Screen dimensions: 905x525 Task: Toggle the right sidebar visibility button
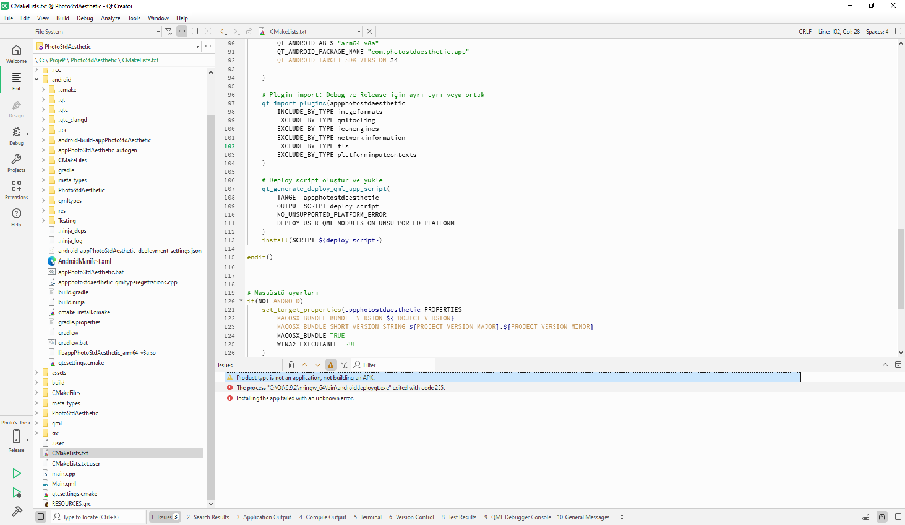click(x=897, y=517)
